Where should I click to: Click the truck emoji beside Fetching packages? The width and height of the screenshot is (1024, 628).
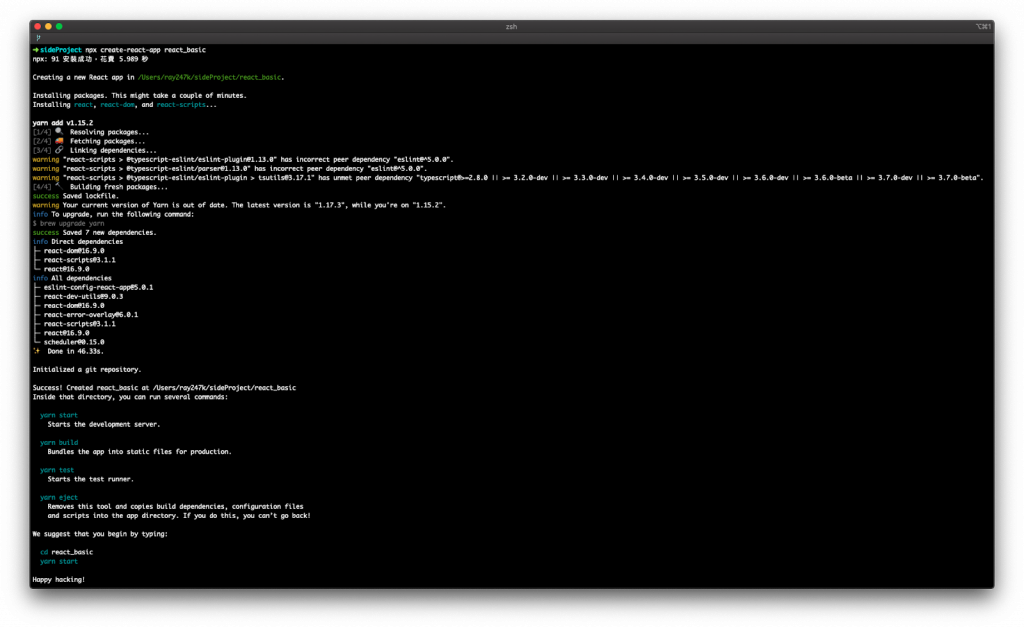pyautogui.click(x=59, y=141)
